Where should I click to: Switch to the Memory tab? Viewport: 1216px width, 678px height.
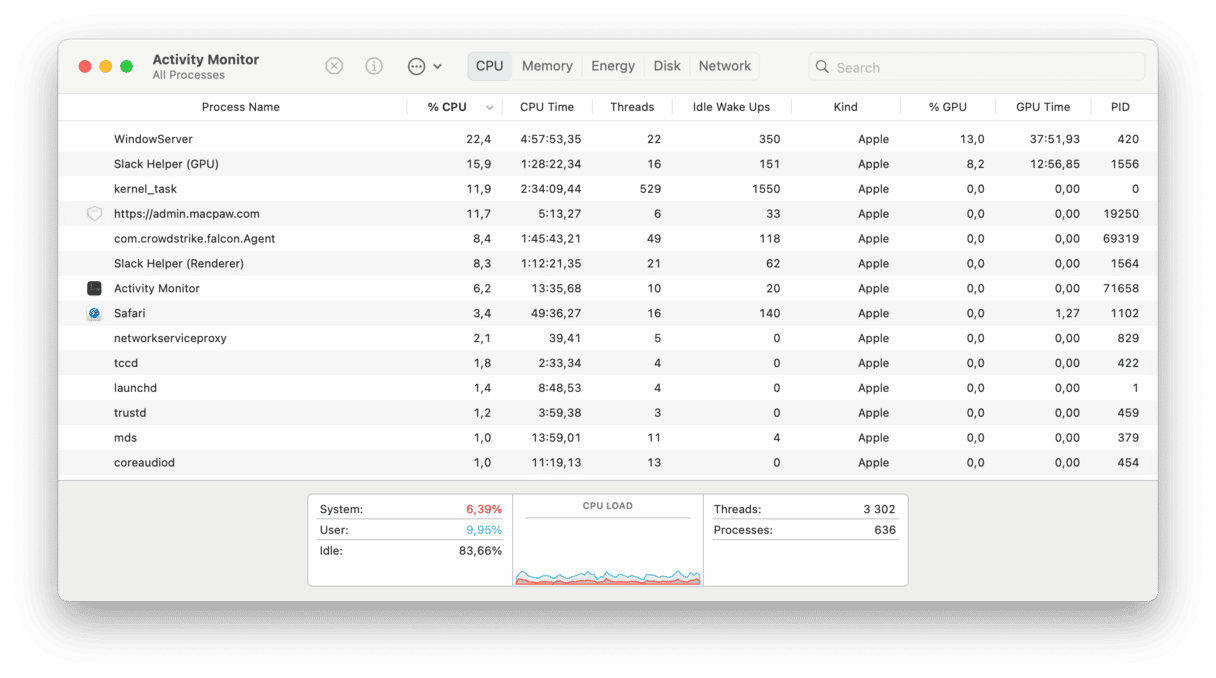click(547, 66)
